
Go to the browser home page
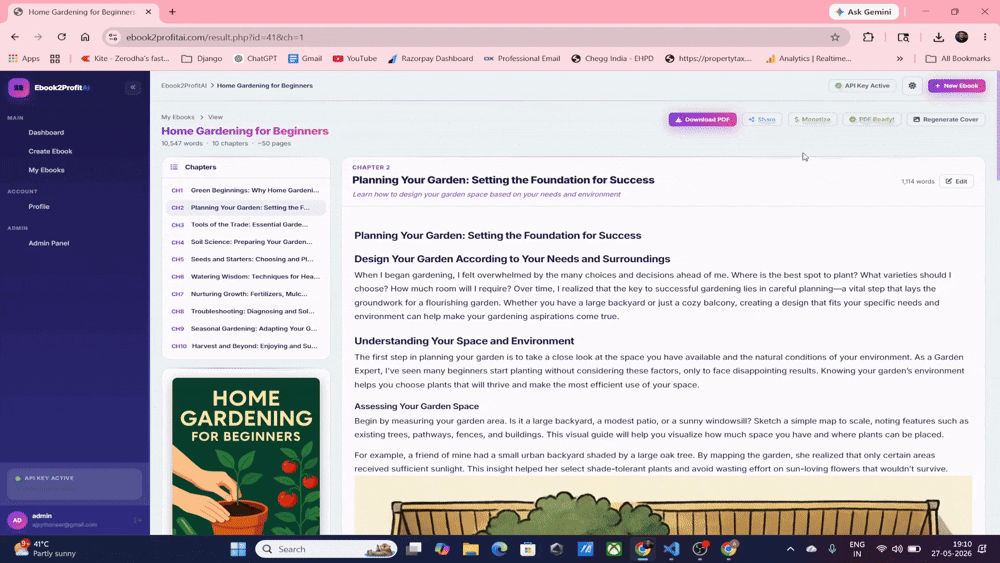pyautogui.click(x=85, y=37)
